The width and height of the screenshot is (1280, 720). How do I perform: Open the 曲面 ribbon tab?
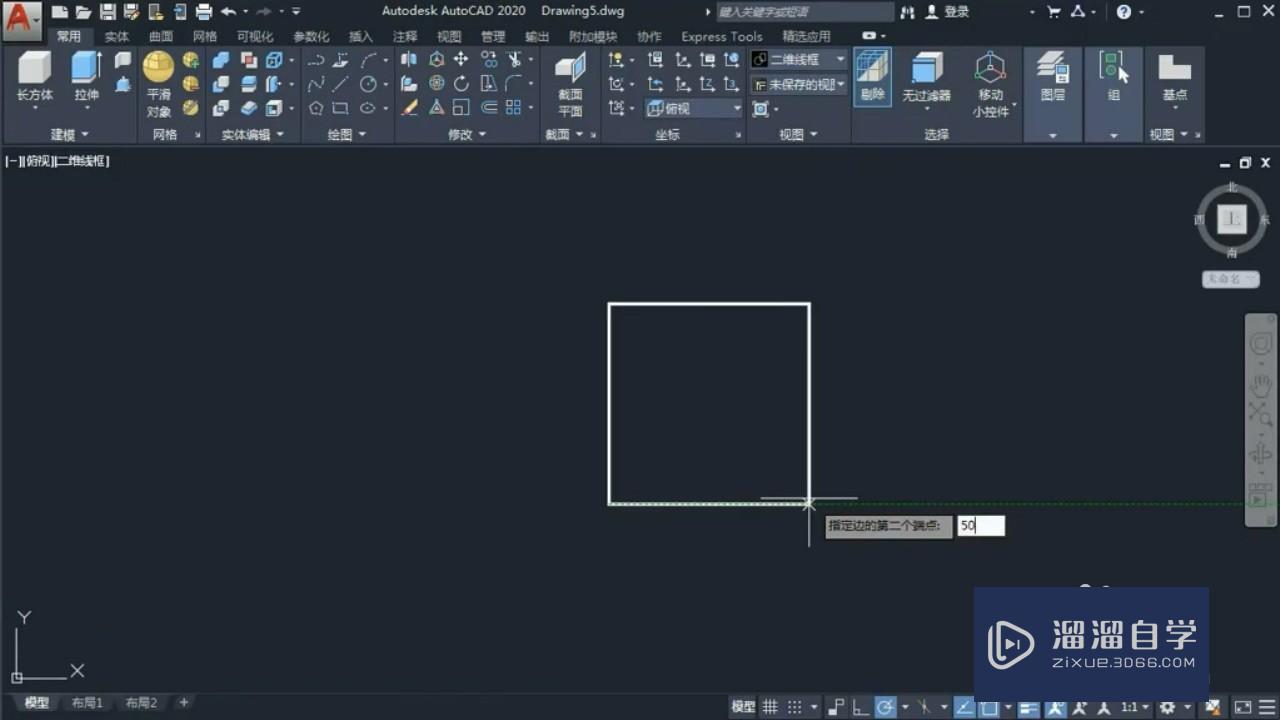click(161, 36)
